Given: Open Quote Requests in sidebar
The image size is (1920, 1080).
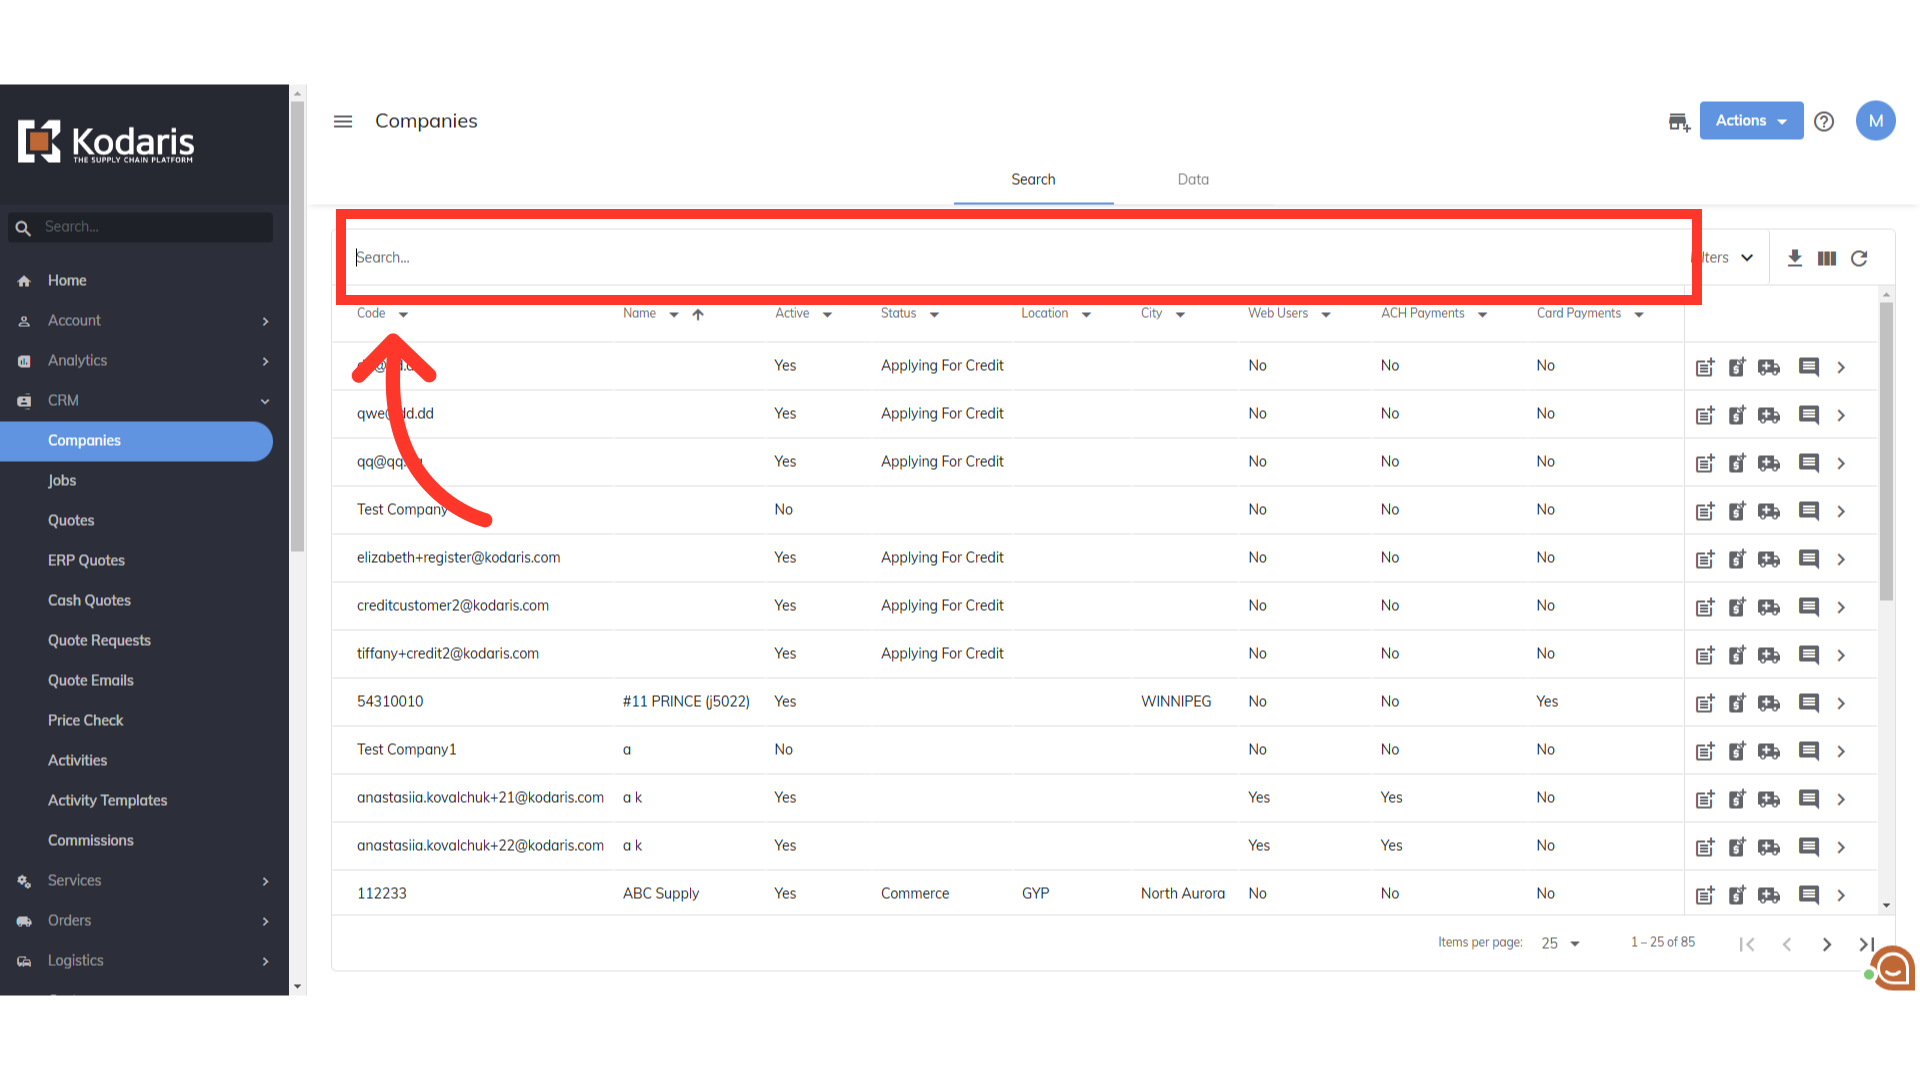Looking at the screenshot, I should (x=99, y=640).
